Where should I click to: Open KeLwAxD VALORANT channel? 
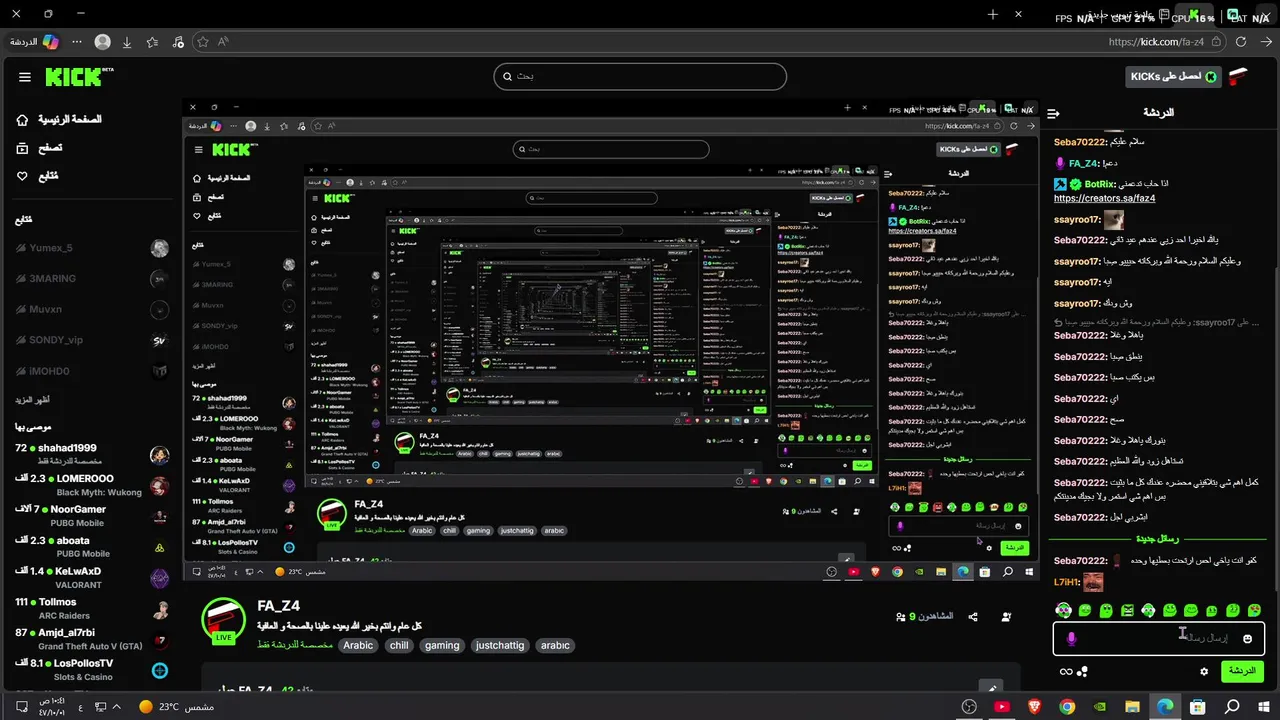[x=92, y=578]
